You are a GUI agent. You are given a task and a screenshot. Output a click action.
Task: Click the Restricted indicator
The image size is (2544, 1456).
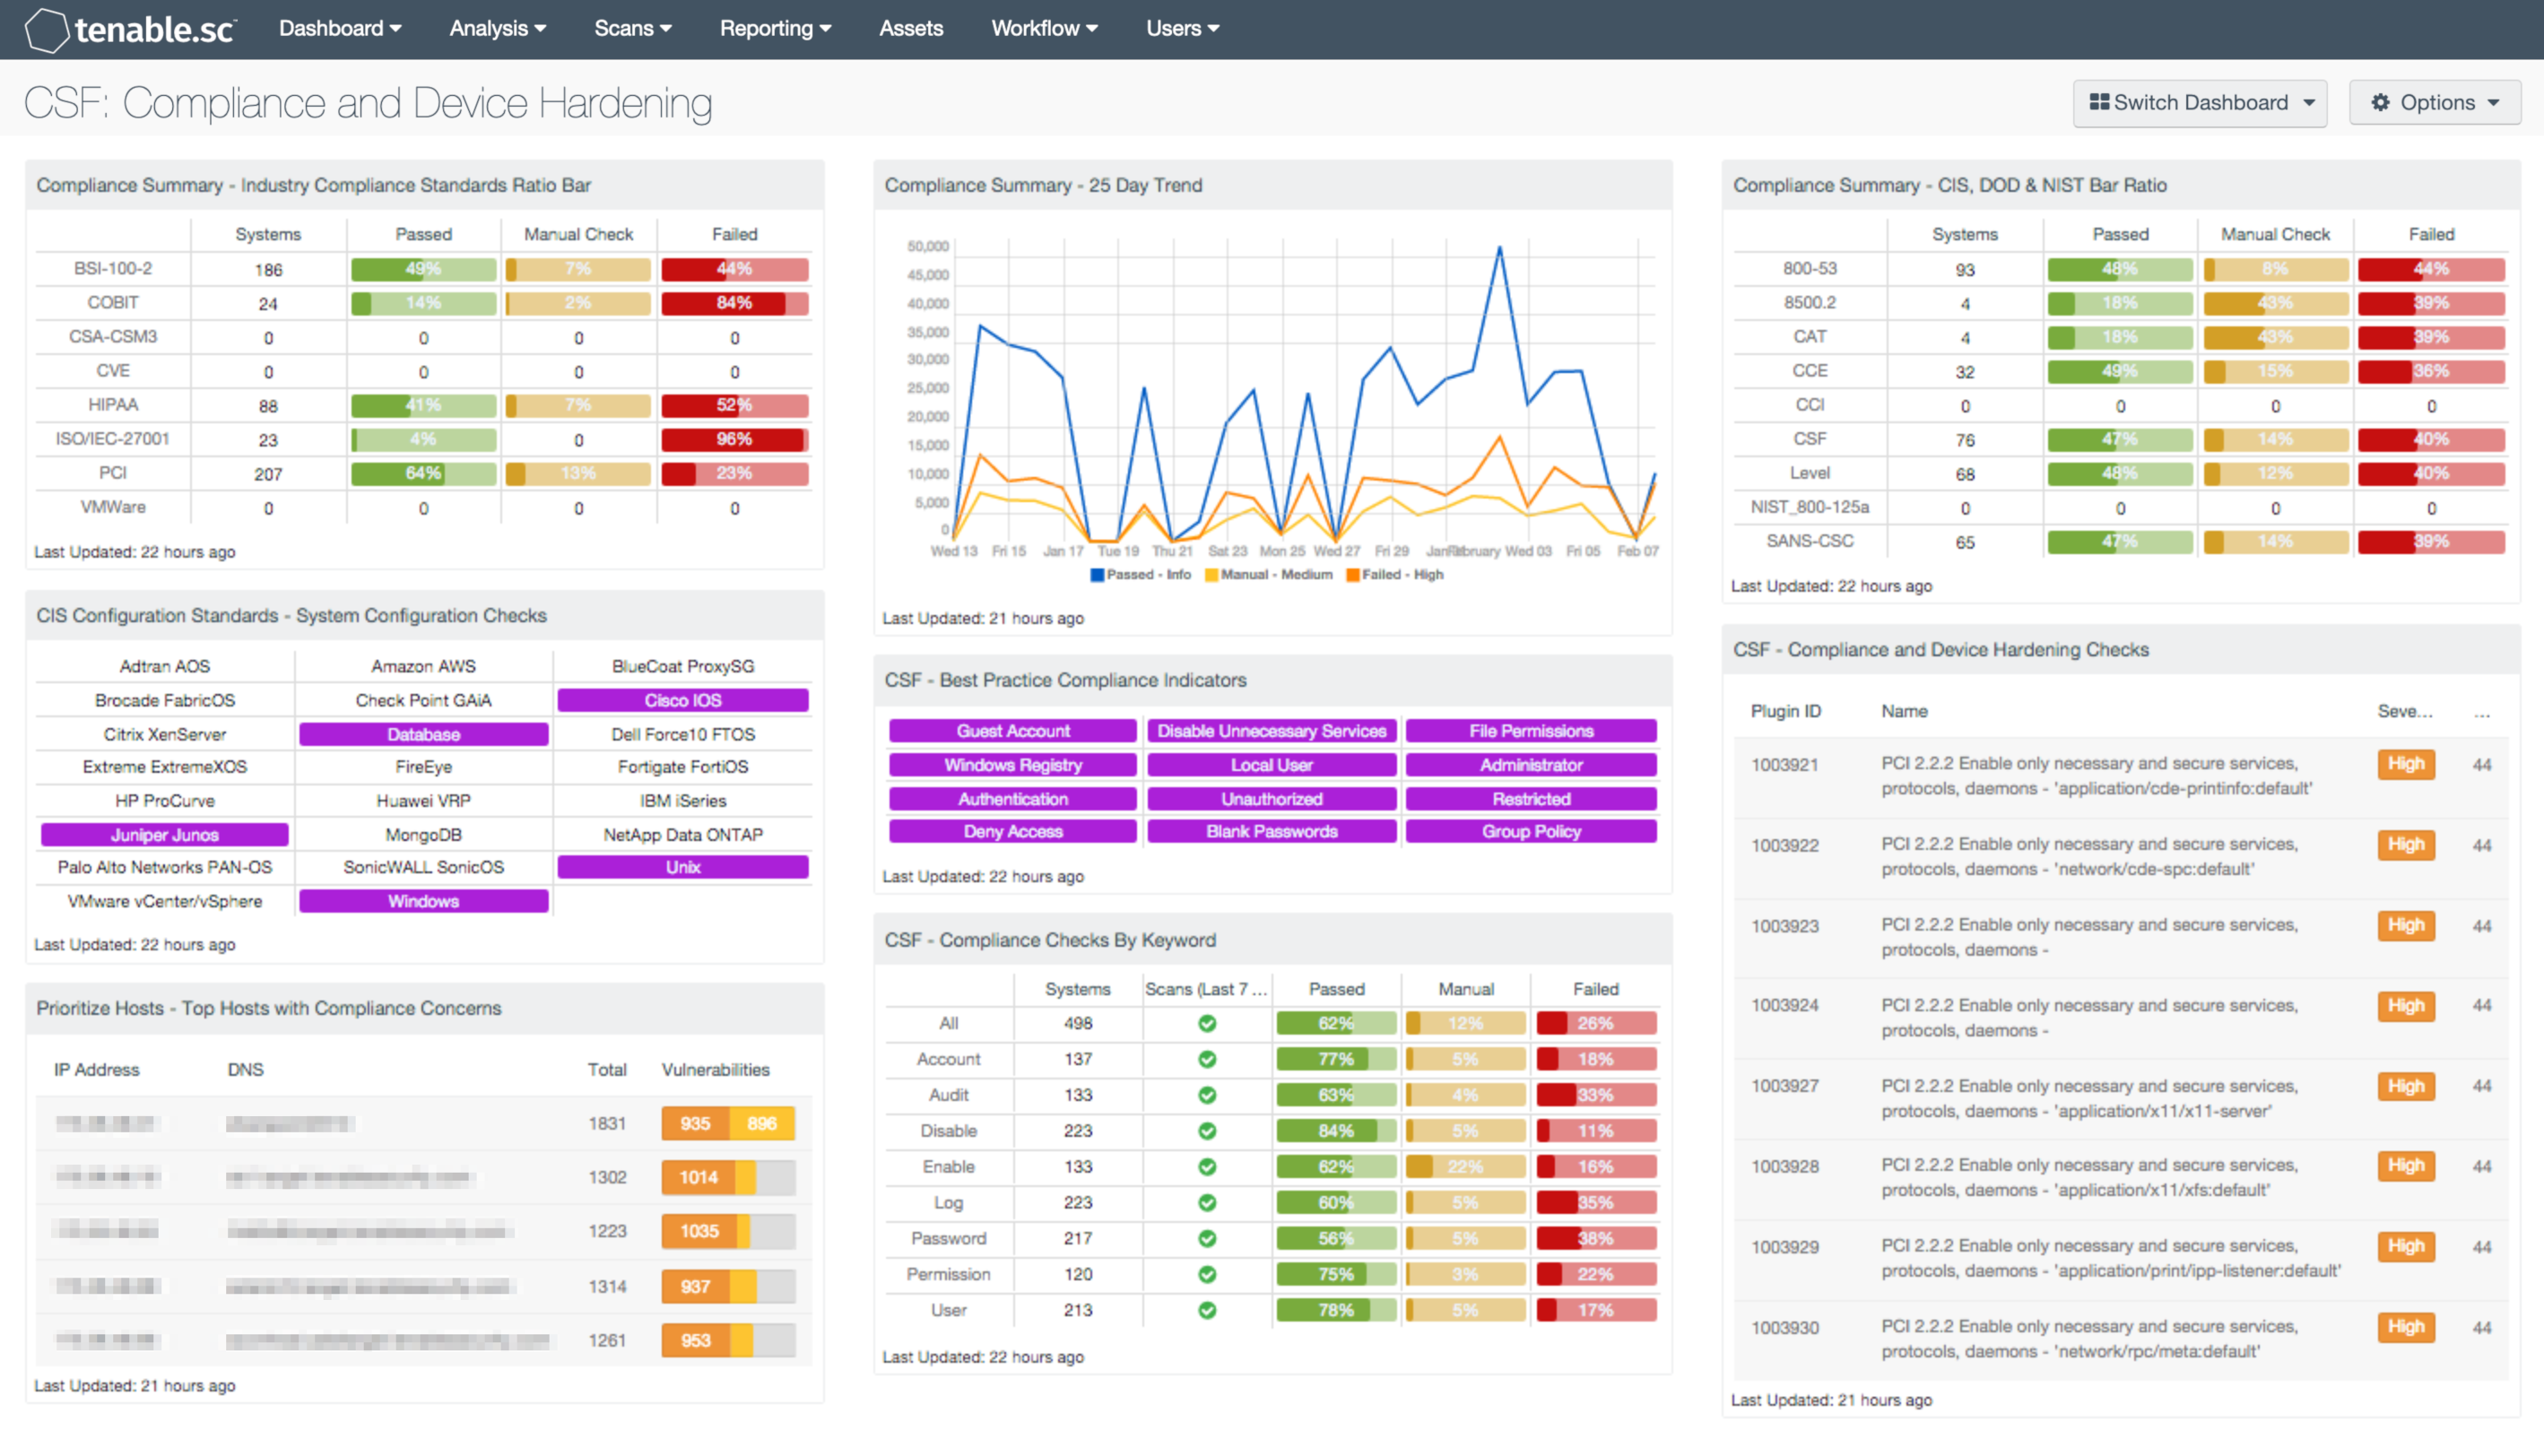(x=1531, y=799)
